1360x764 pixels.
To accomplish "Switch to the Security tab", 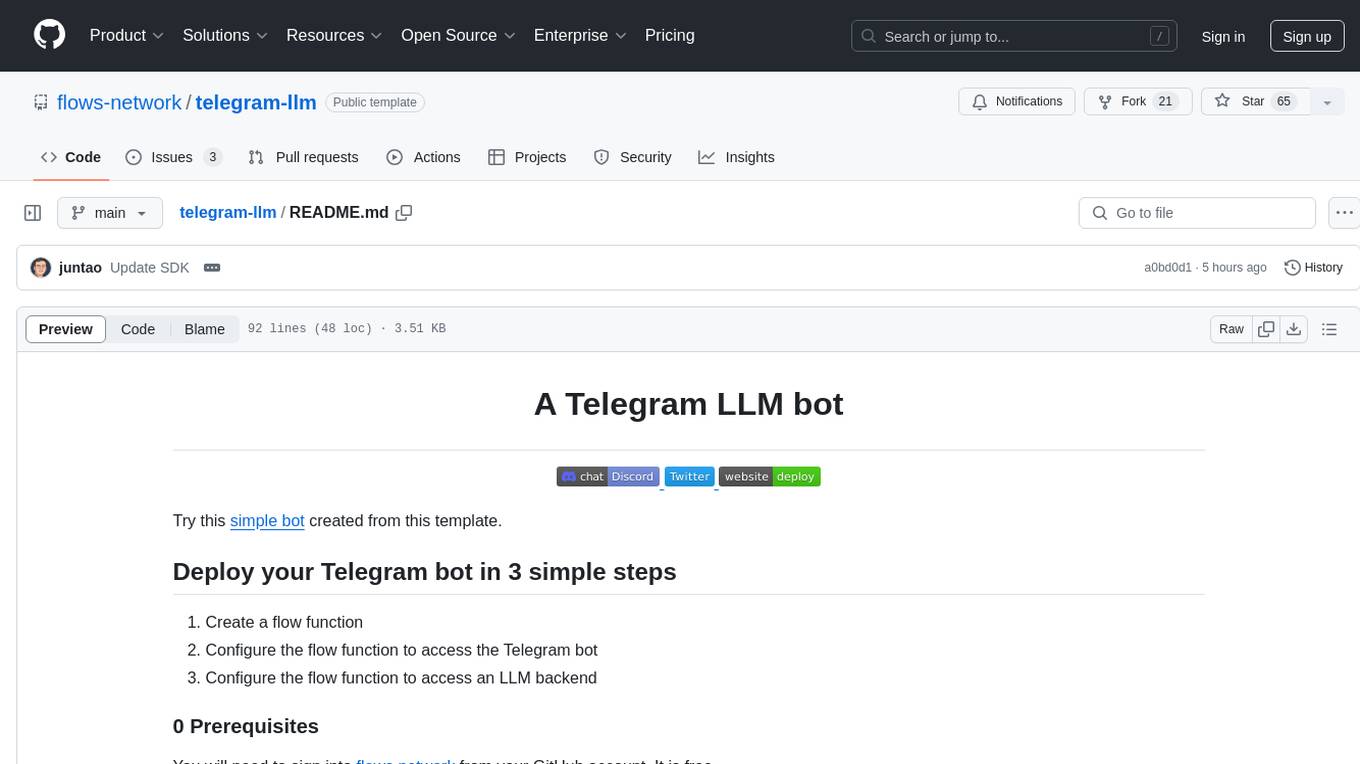I will pos(632,157).
